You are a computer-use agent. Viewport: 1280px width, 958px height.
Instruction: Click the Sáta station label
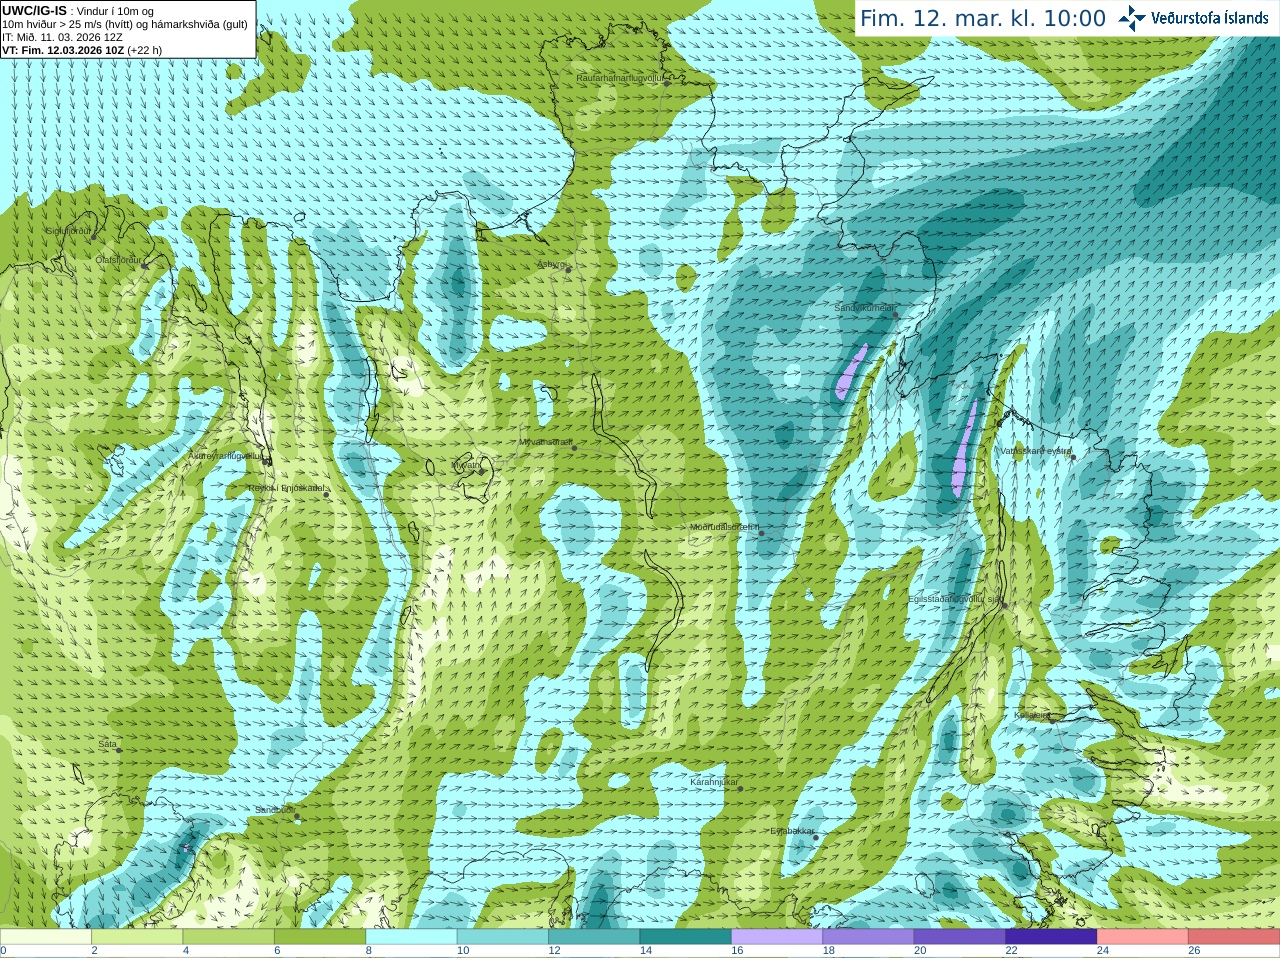click(x=107, y=745)
